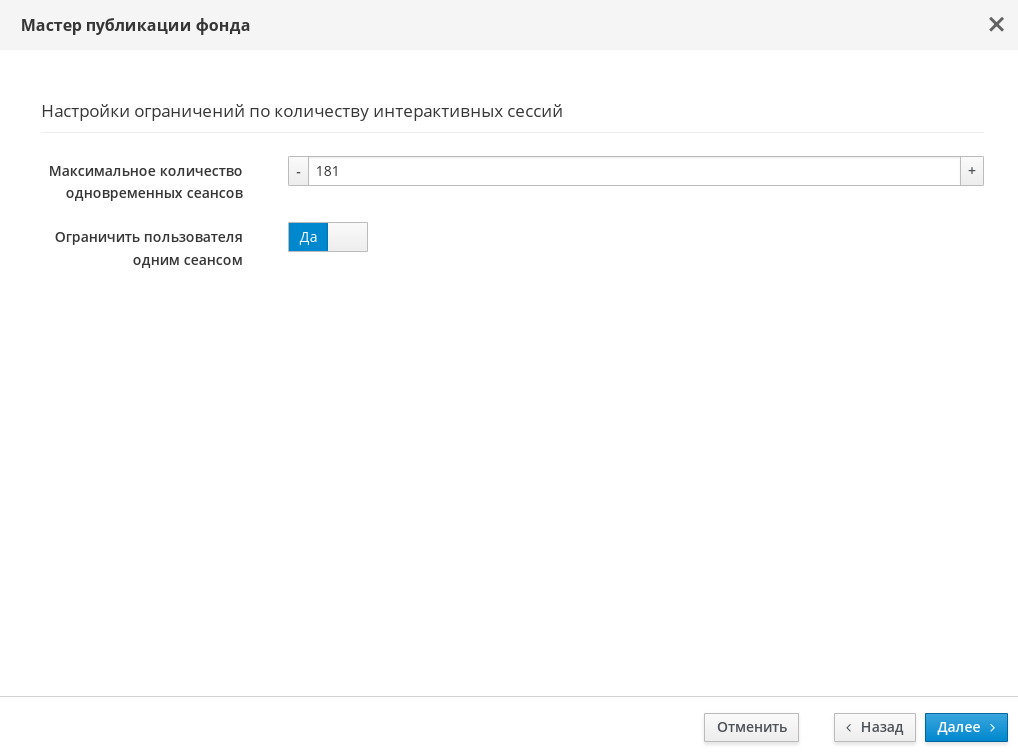Click the interactive session limits section heading
This screenshot has width=1018, height=755.
tap(302, 111)
